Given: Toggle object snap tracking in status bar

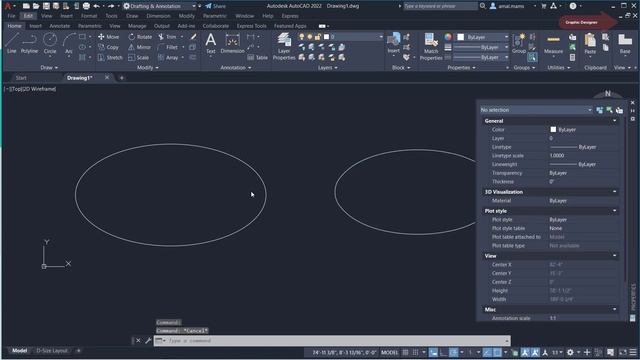Looking at the screenshot, I should pyautogui.click(x=487, y=352).
